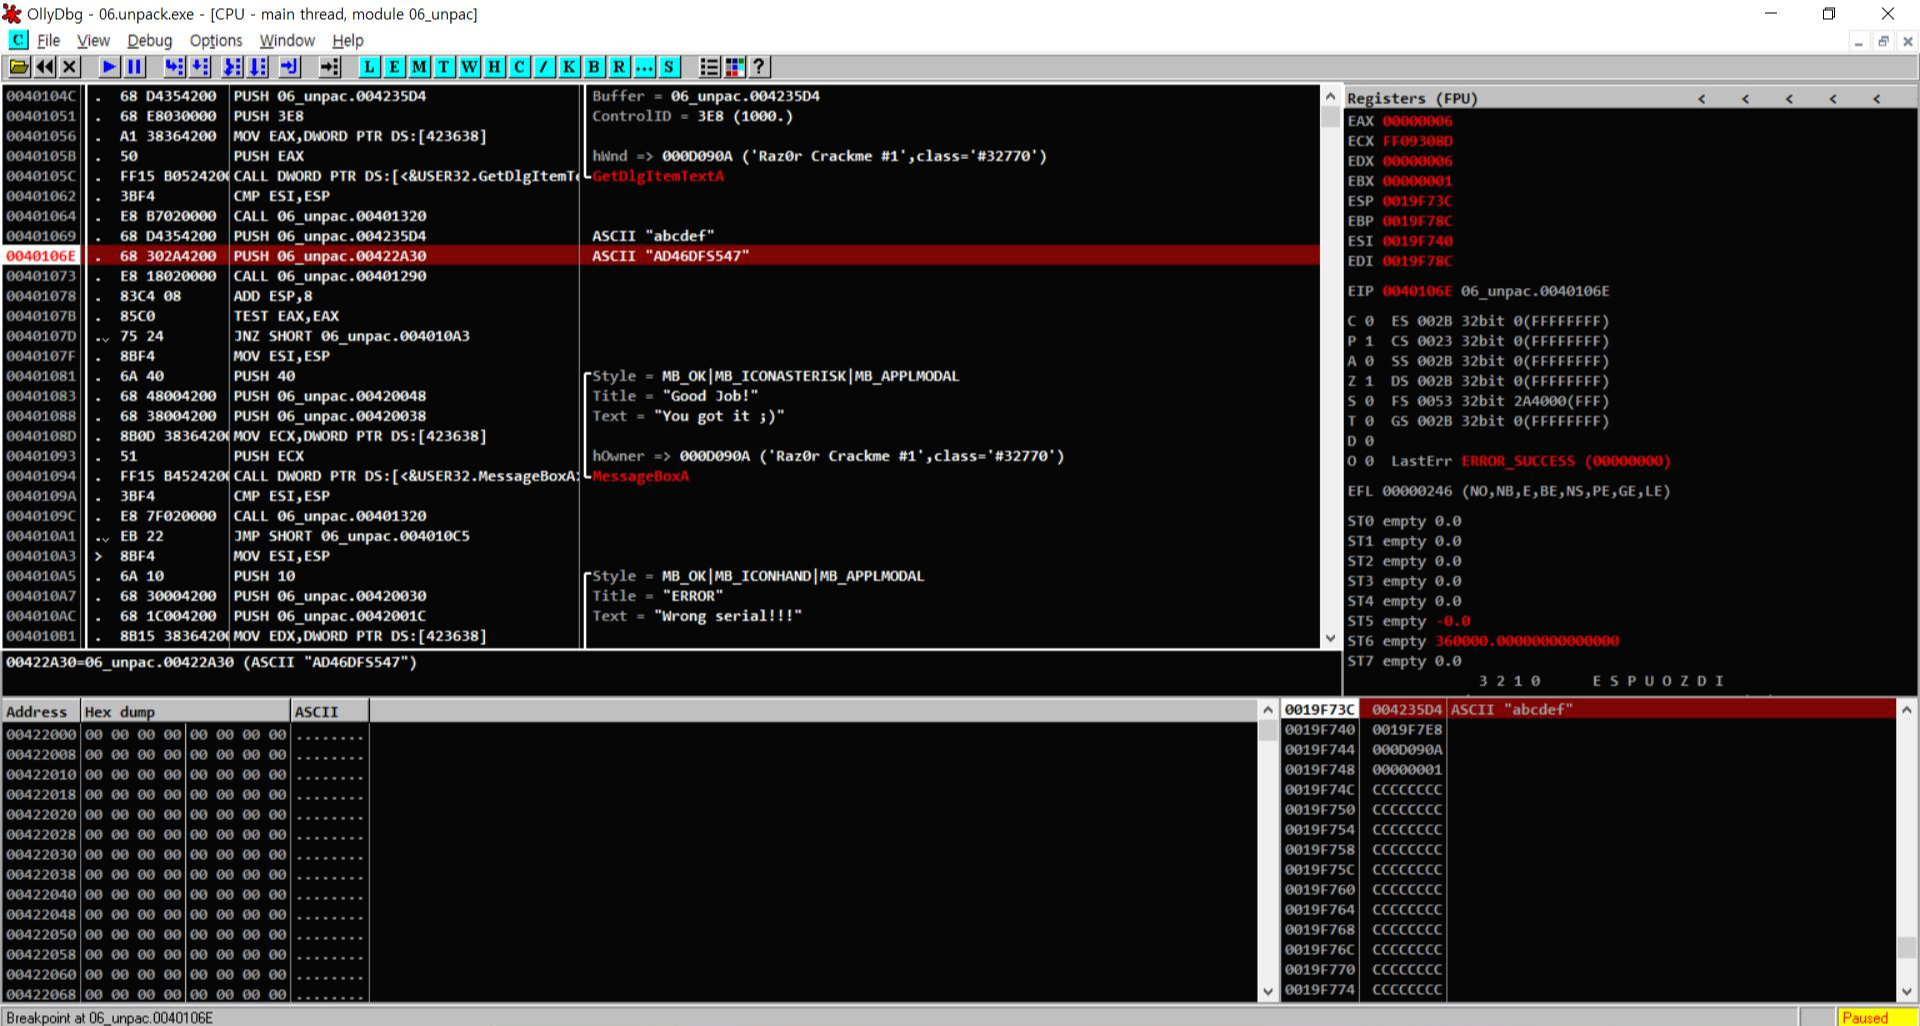Open the View menu
Viewport: 1920px width, 1026px height.
point(93,40)
